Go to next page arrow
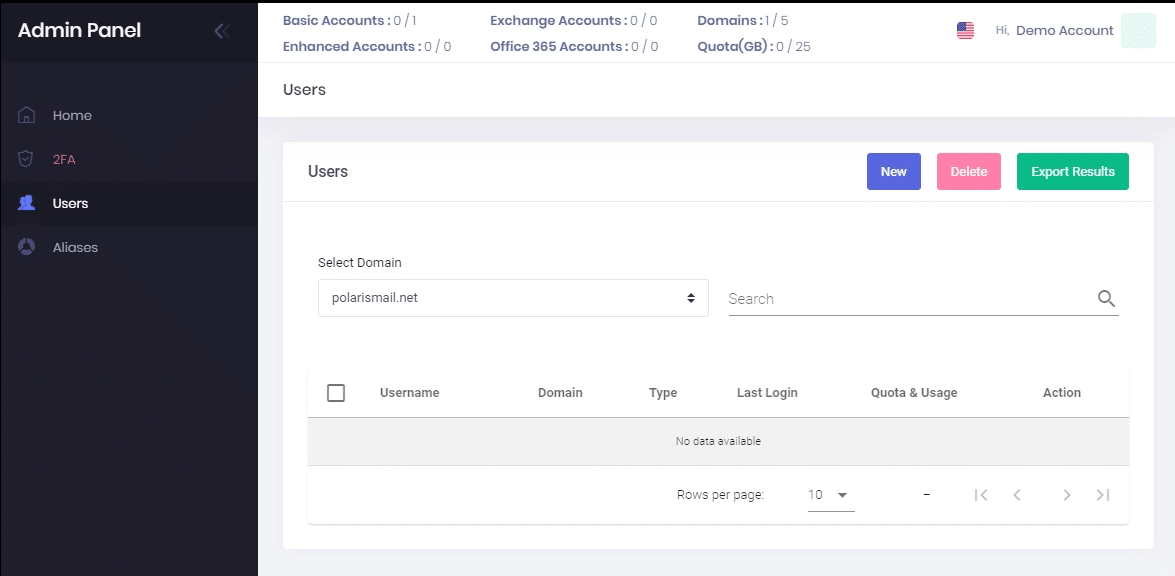Viewport: 1175px width, 576px height. (1067, 495)
